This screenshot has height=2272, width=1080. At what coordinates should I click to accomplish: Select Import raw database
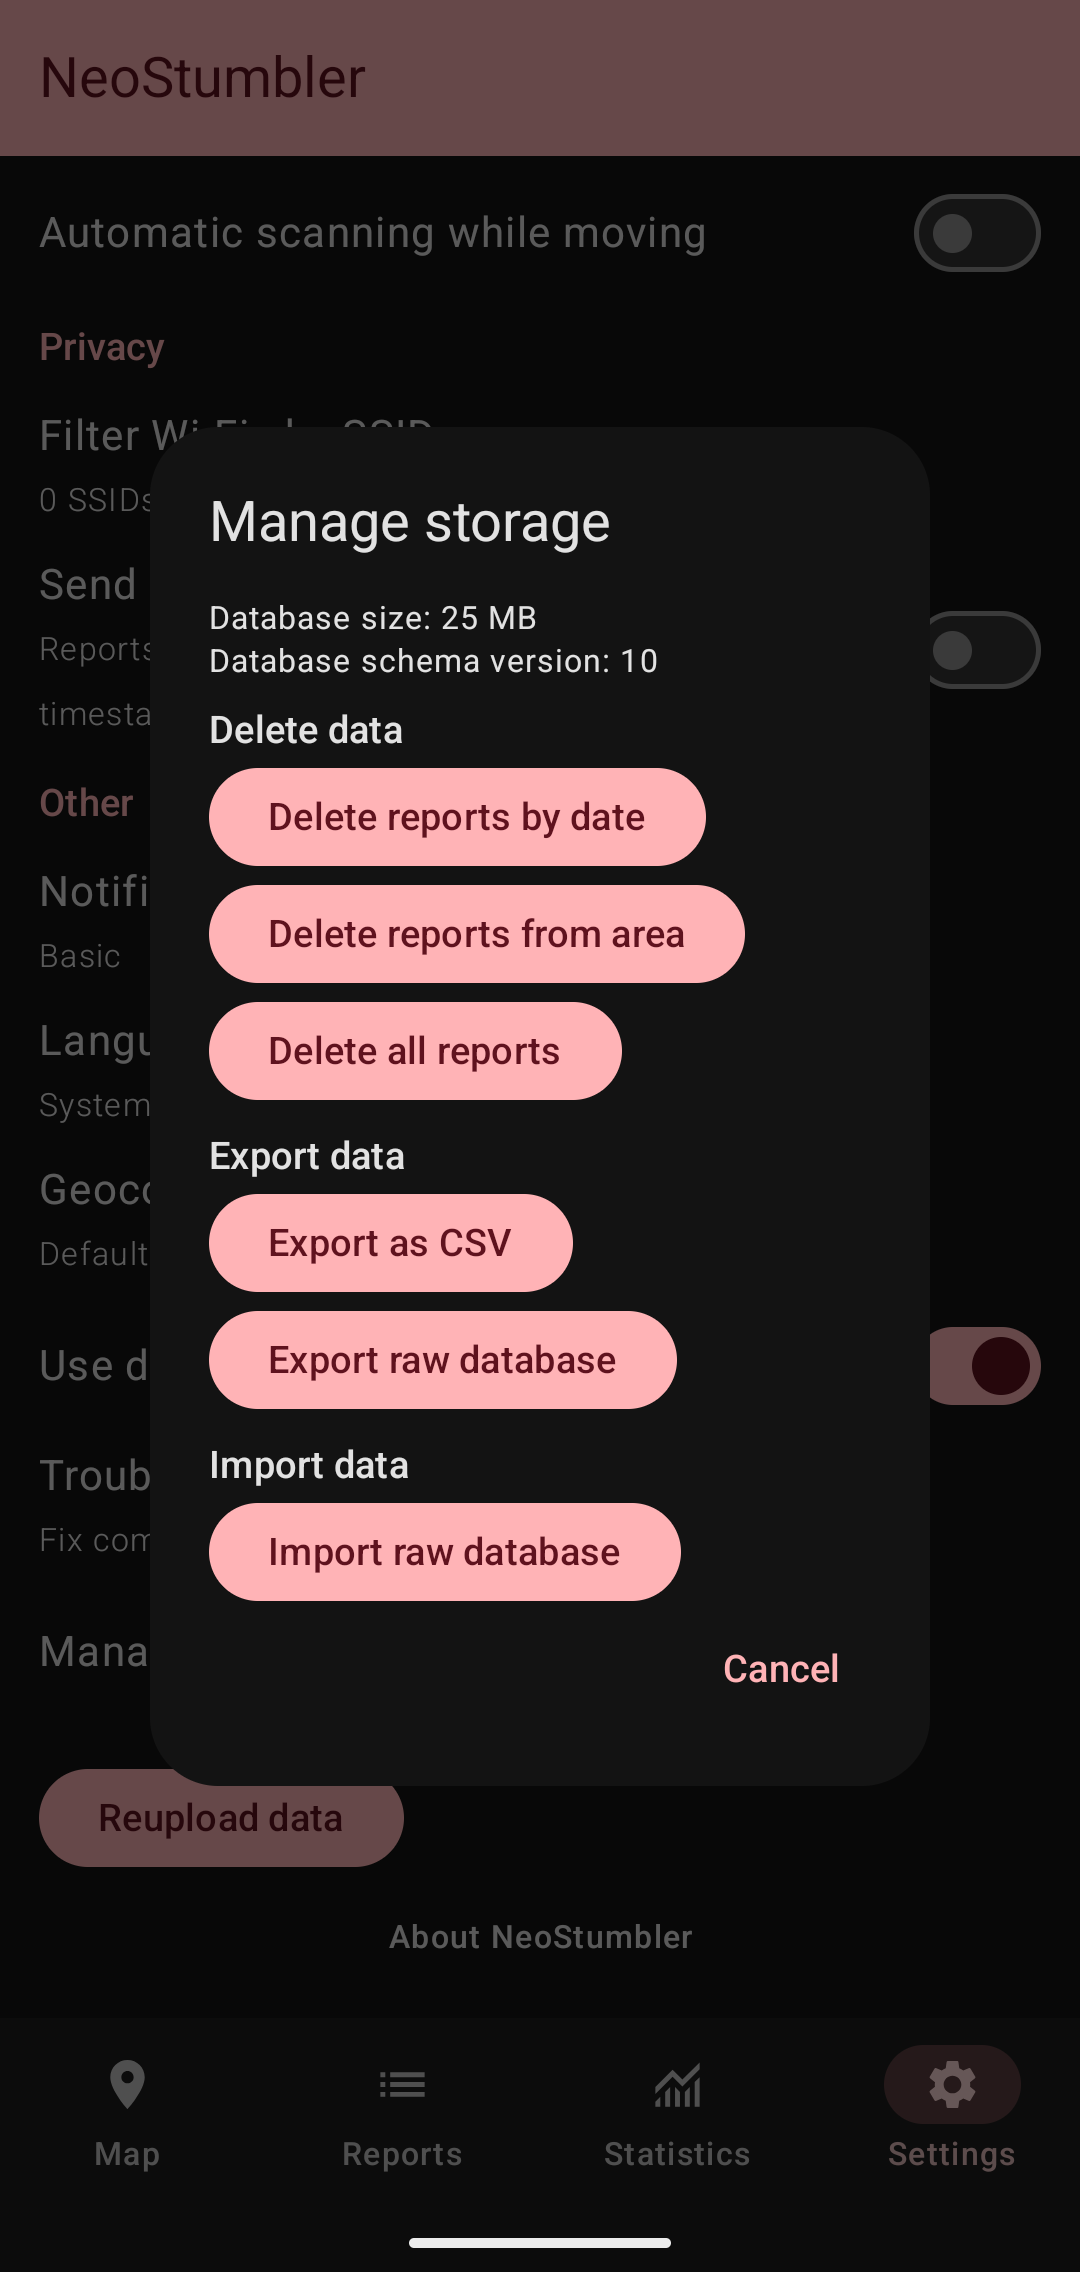coord(444,1552)
